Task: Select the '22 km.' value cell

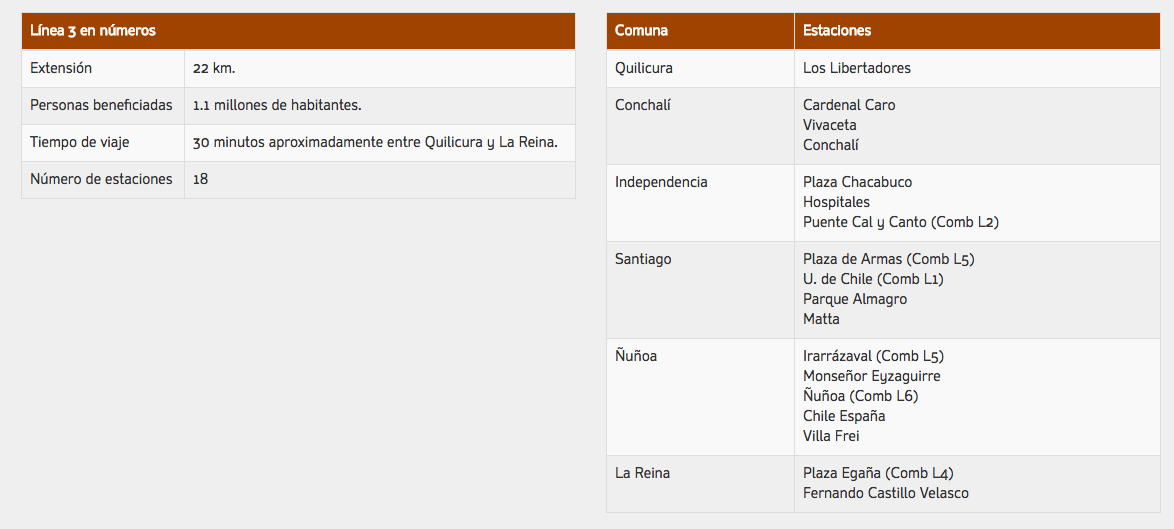Action: [x=214, y=68]
